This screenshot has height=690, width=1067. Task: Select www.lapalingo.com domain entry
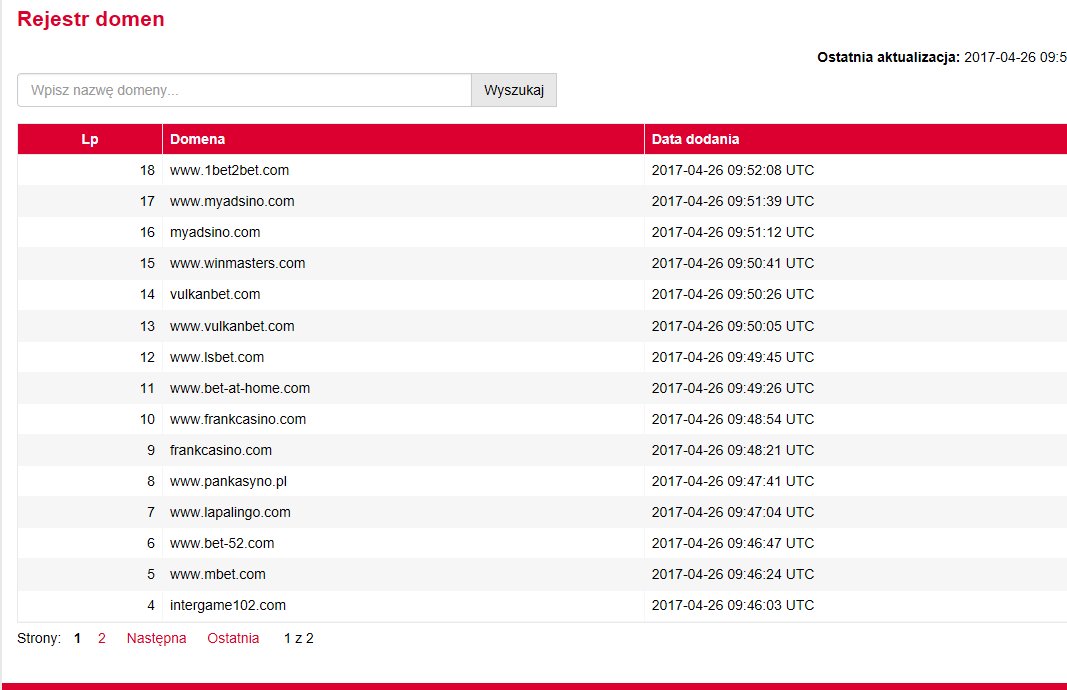pyautogui.click(x=230, y=512)
